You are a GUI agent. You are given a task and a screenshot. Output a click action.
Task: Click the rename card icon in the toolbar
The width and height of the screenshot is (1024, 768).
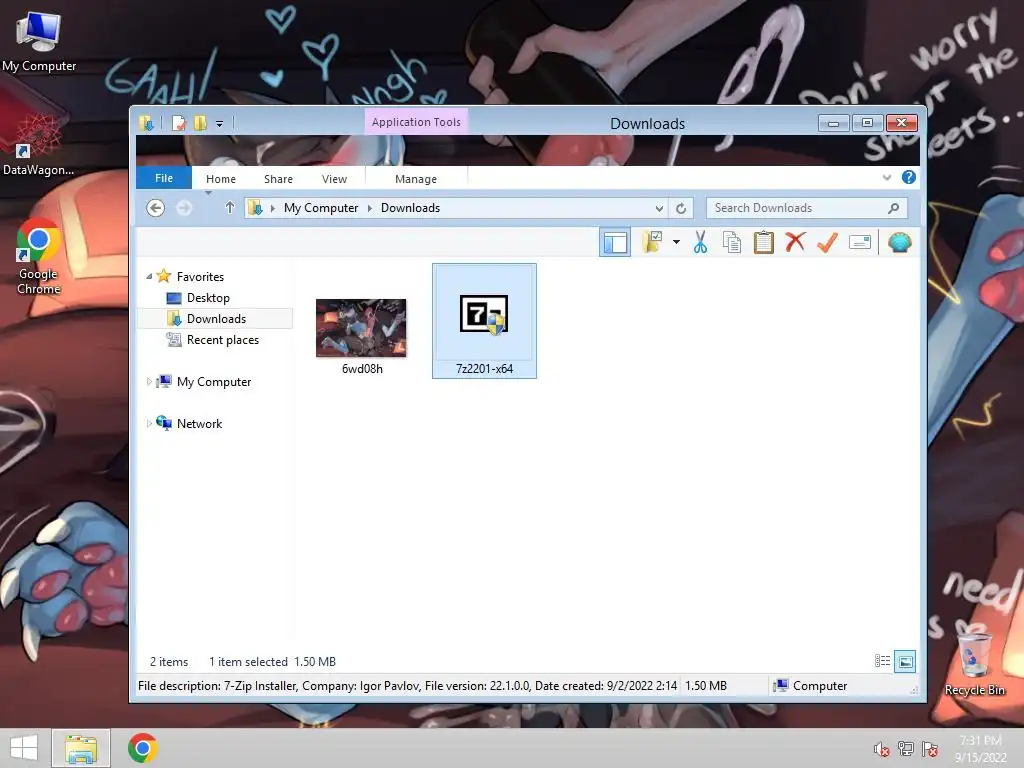pyautogui.click(x=859, y=242)
